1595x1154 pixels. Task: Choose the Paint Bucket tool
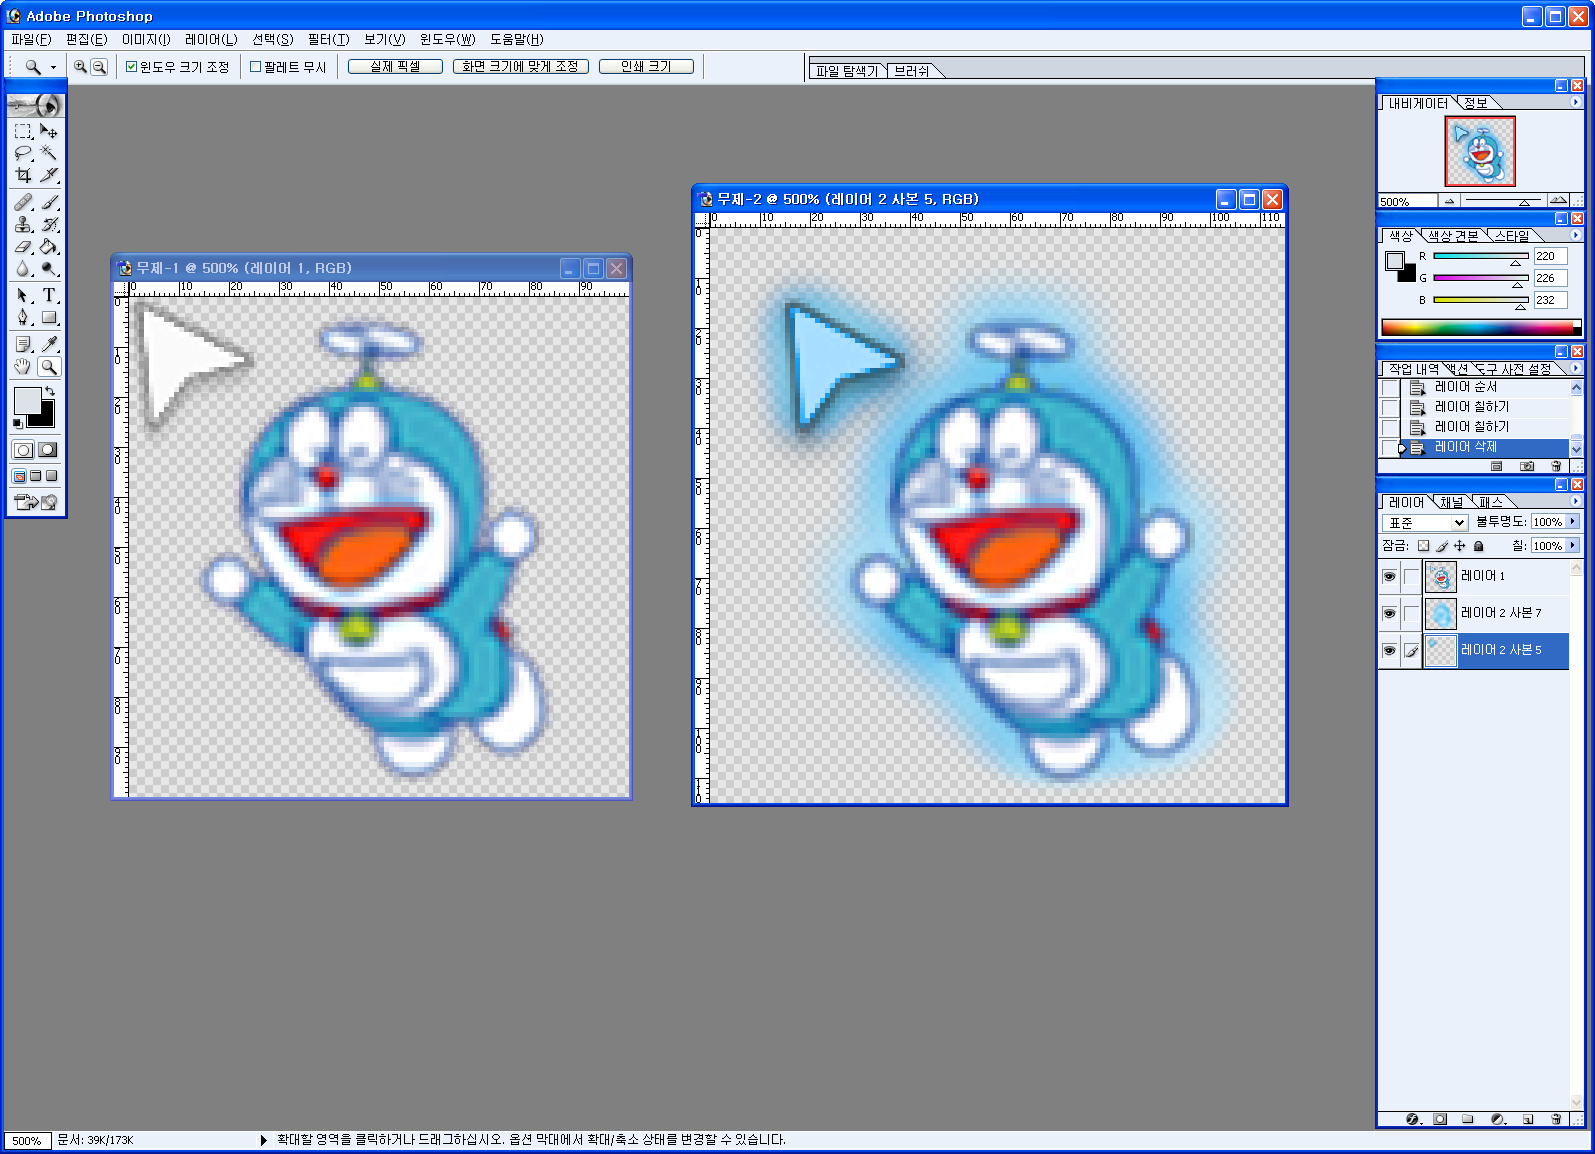49,247
